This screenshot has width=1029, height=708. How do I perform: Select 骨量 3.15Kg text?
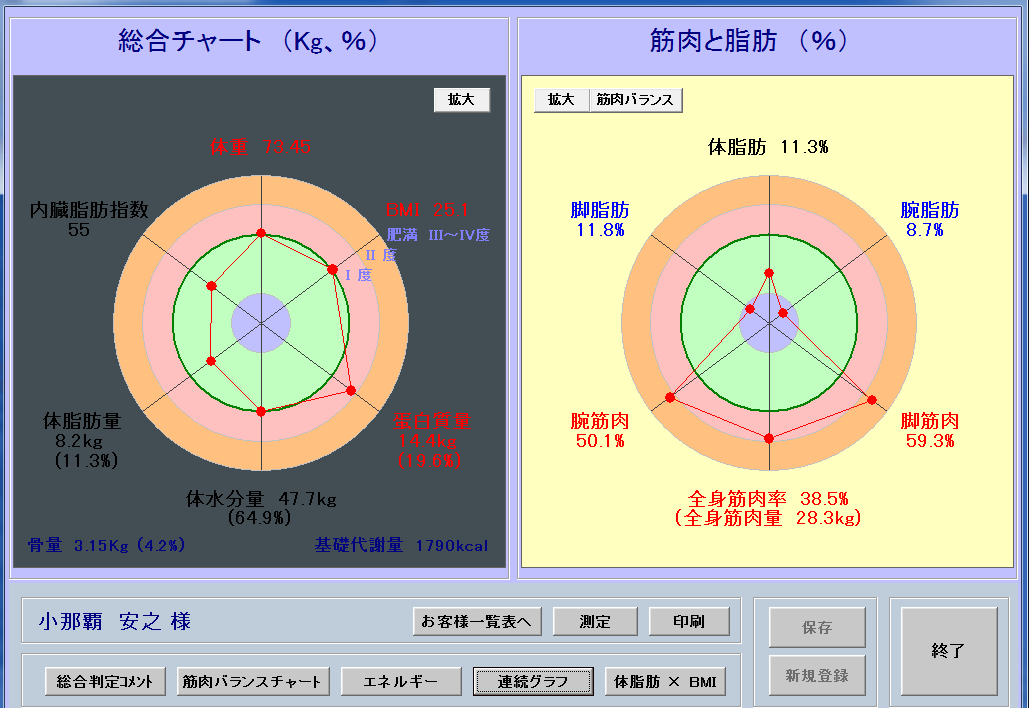pos(106,545)
